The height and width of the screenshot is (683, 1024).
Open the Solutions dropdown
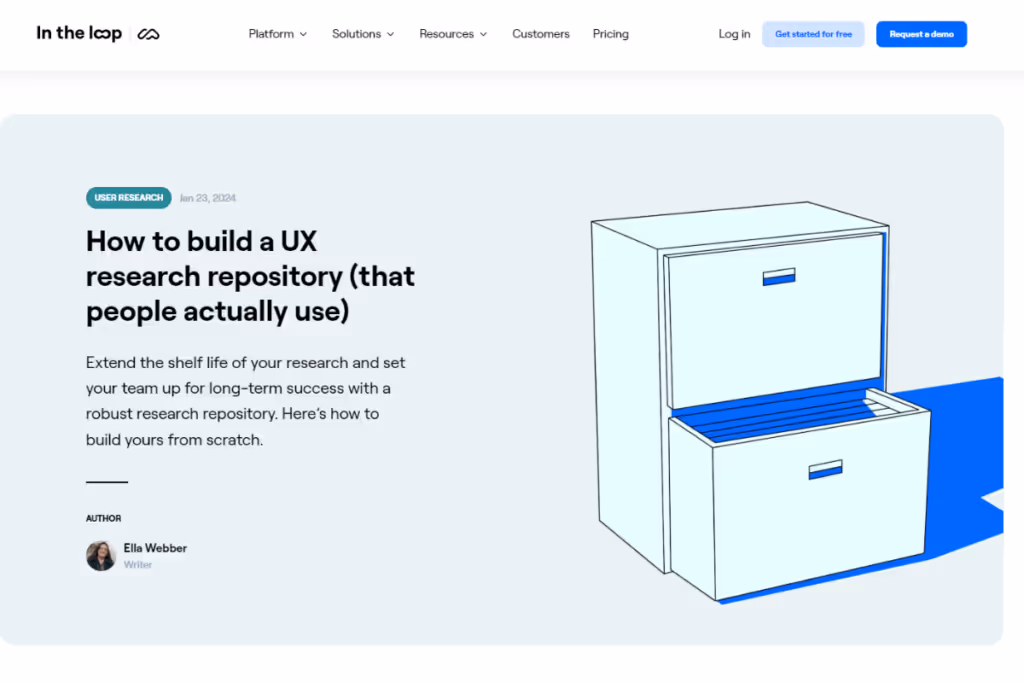[362, 33]
